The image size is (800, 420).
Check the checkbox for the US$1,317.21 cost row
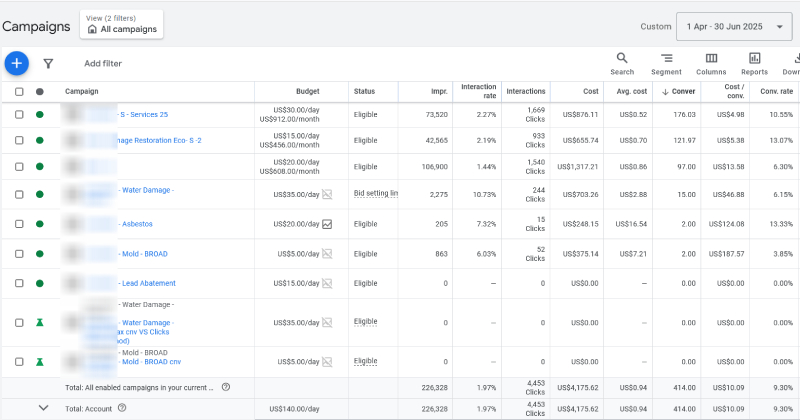19,167
